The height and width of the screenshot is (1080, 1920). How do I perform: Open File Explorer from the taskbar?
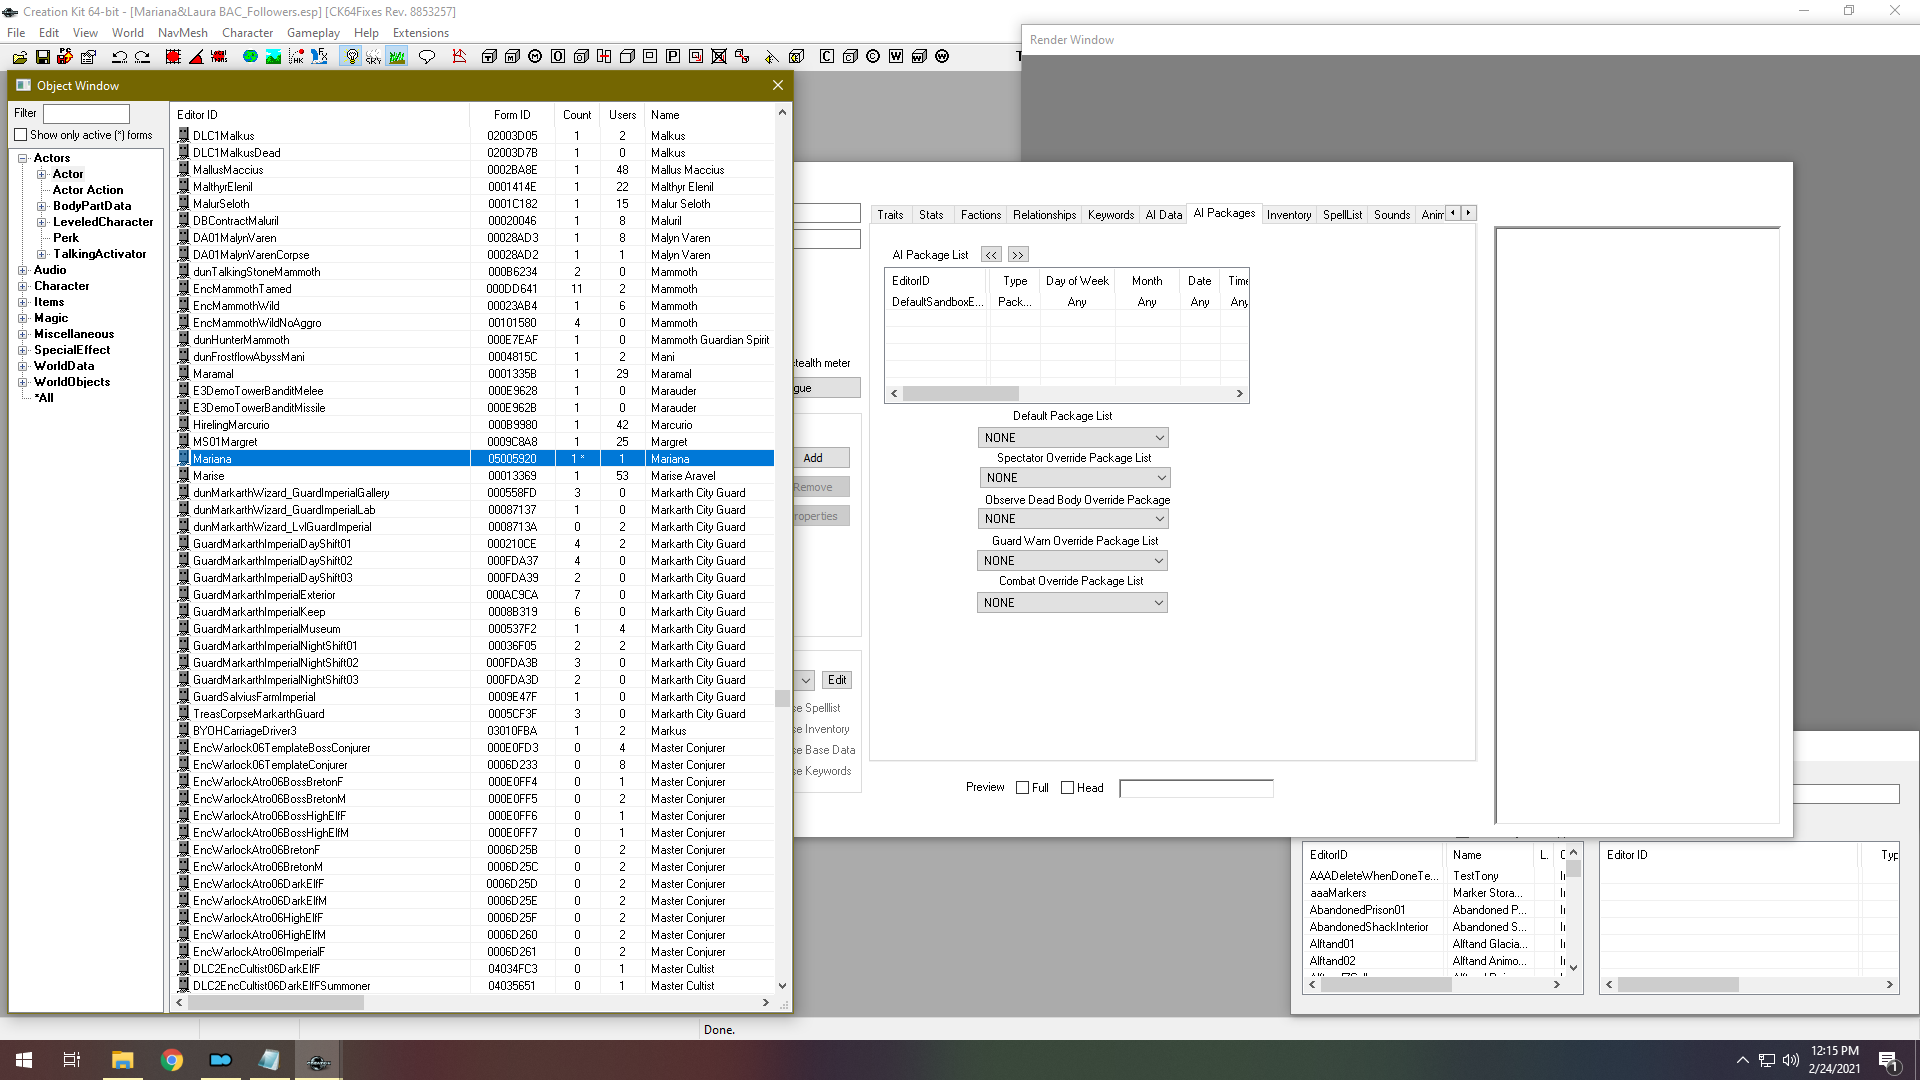(122, 1060)
